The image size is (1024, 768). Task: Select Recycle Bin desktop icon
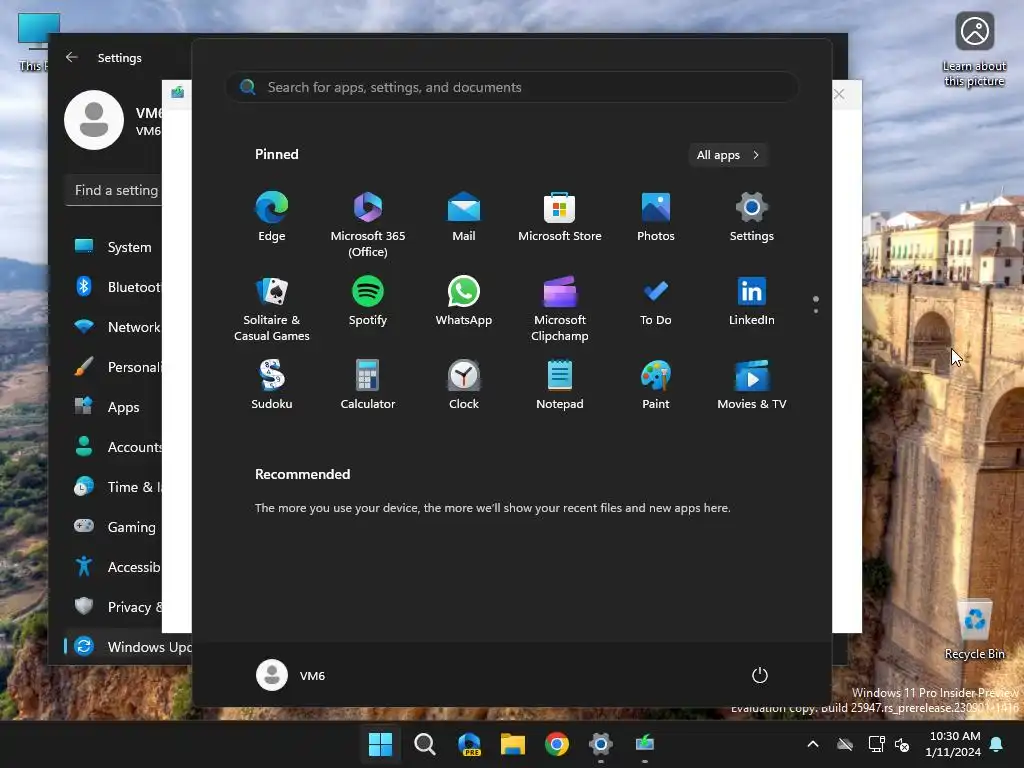[x=974, y=630]
